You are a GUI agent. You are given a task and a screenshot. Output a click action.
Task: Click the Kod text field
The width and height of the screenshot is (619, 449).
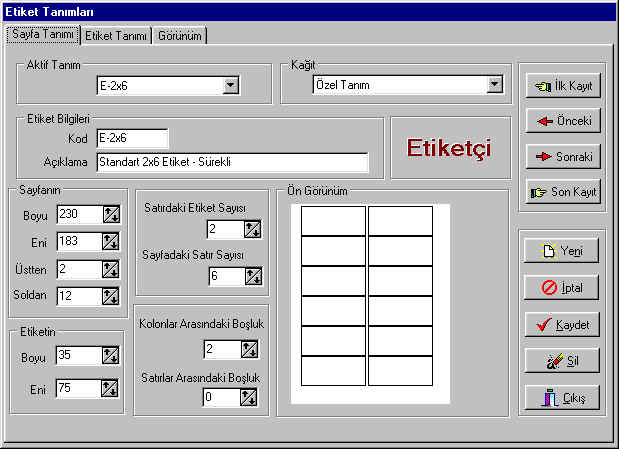(x=132, y=138)
